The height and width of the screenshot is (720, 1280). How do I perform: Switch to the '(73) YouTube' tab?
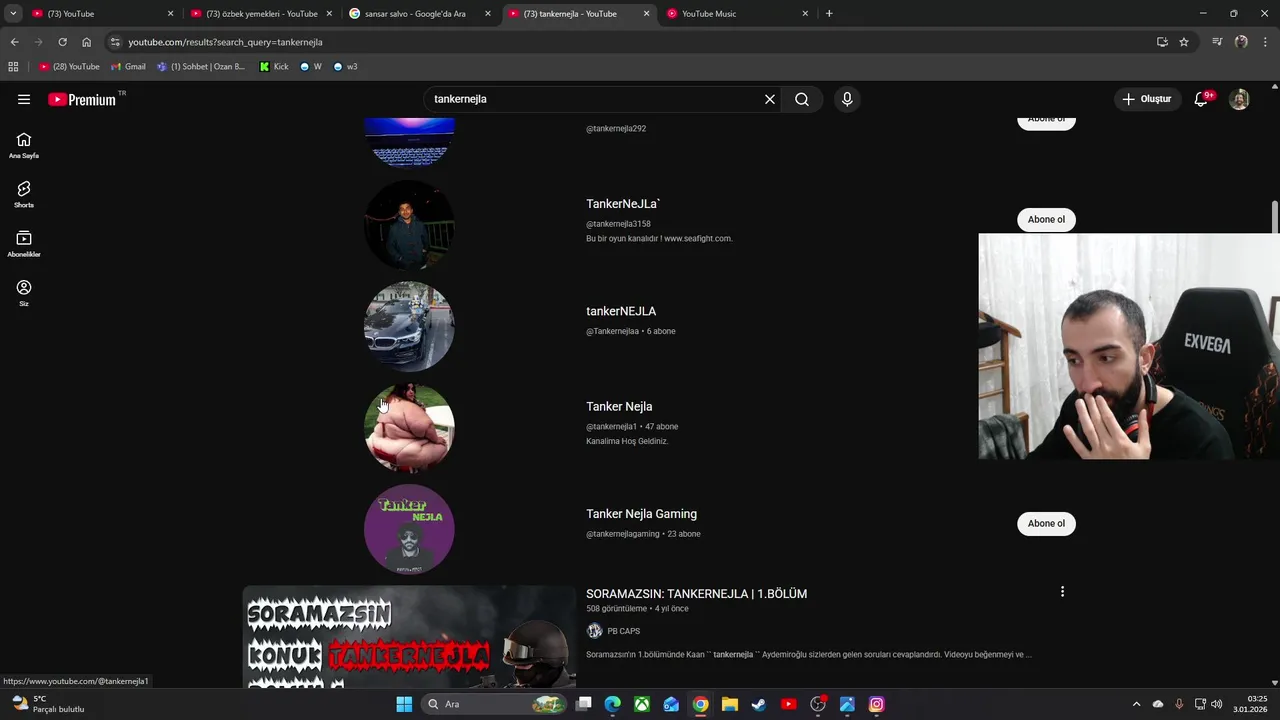pos(102,14)
